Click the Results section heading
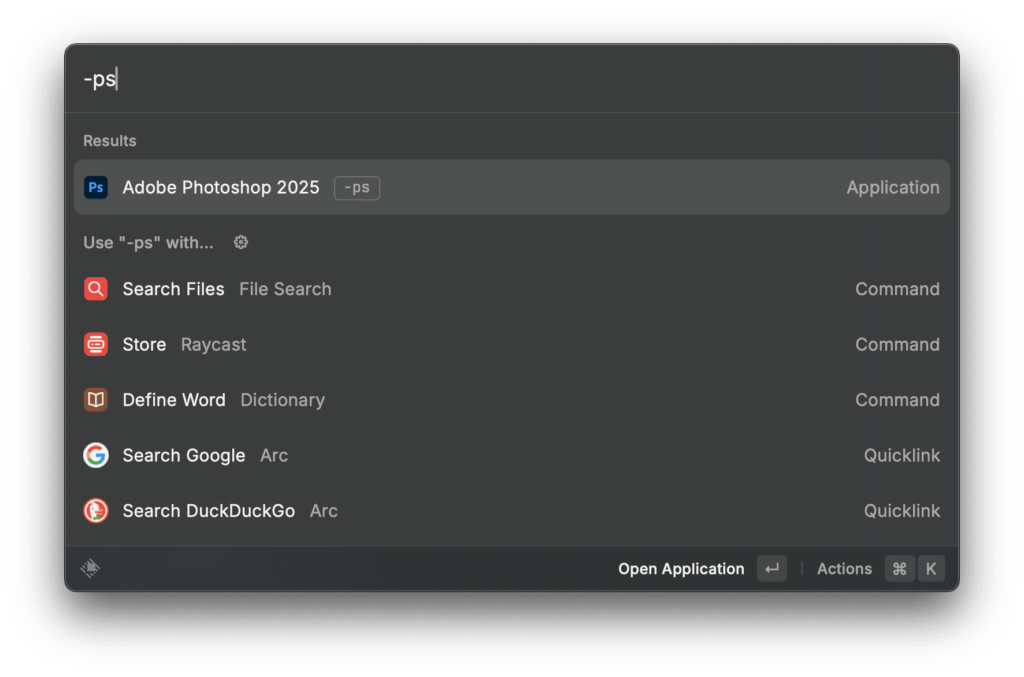 (x=110, y=140)
